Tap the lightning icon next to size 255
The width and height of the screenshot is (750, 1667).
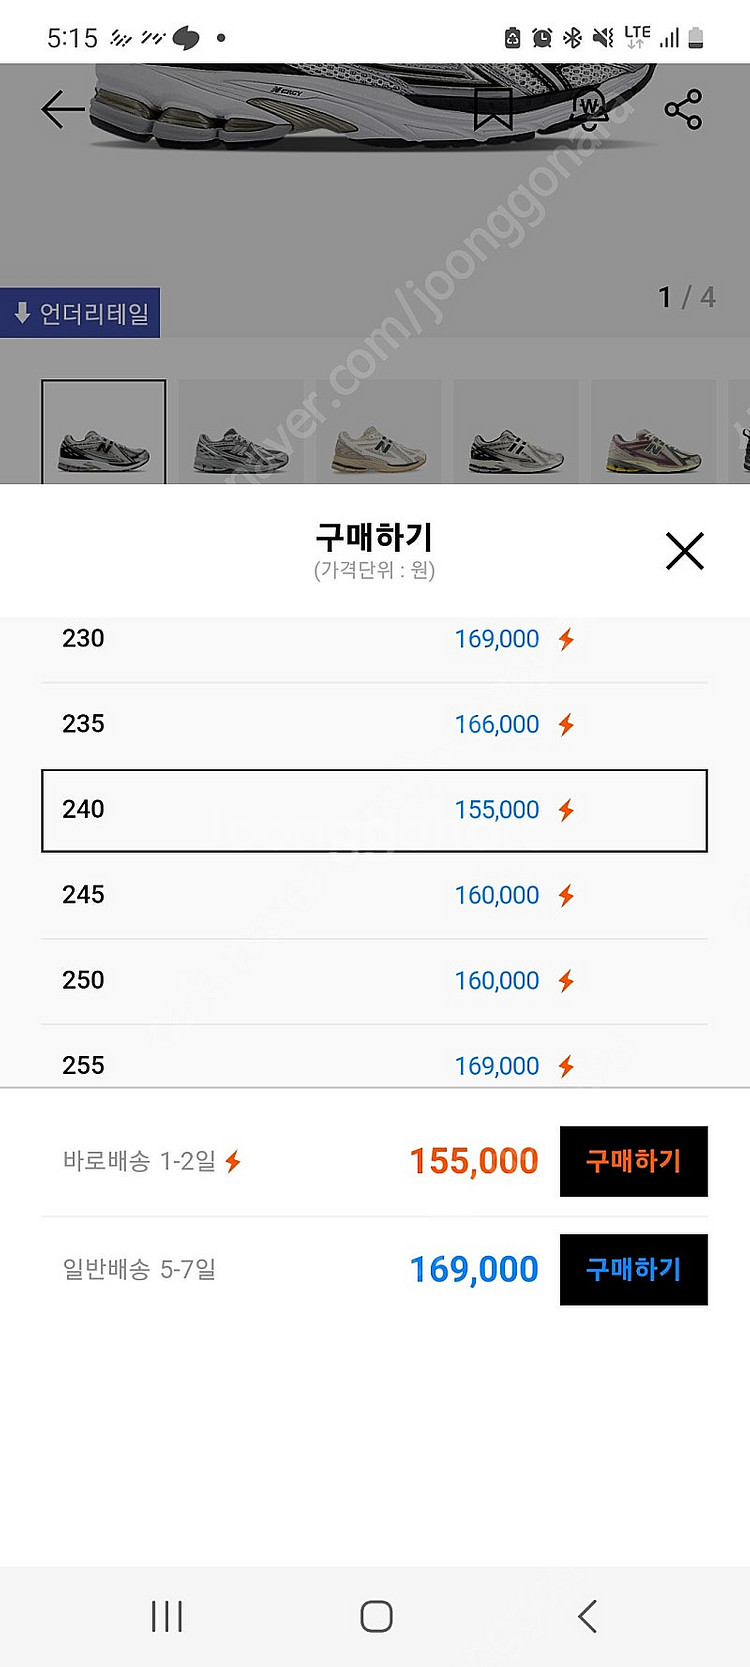click(566, 1066)
